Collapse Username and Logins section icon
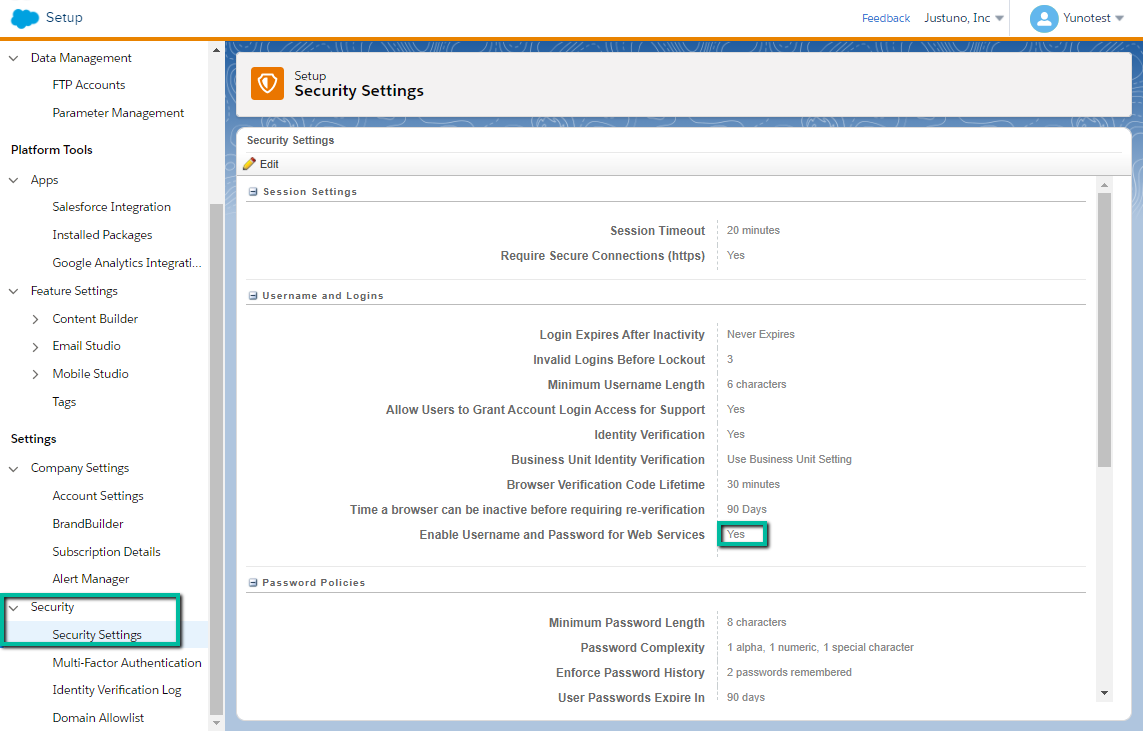1143x731 pixels. coord(253,296)
